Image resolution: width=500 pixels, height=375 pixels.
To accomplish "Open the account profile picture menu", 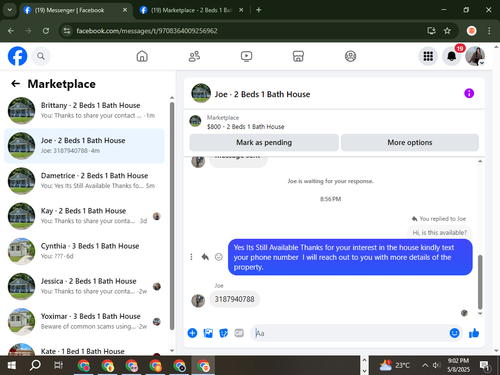I will [475, 56].
